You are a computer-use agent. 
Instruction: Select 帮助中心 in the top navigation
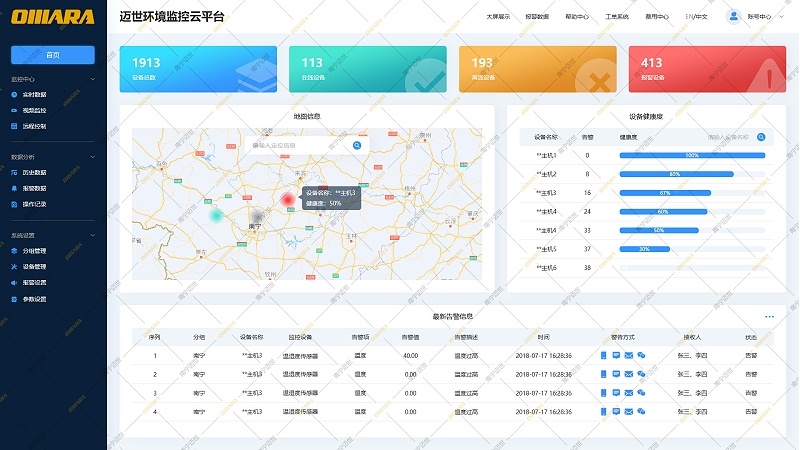coord(577,17)
